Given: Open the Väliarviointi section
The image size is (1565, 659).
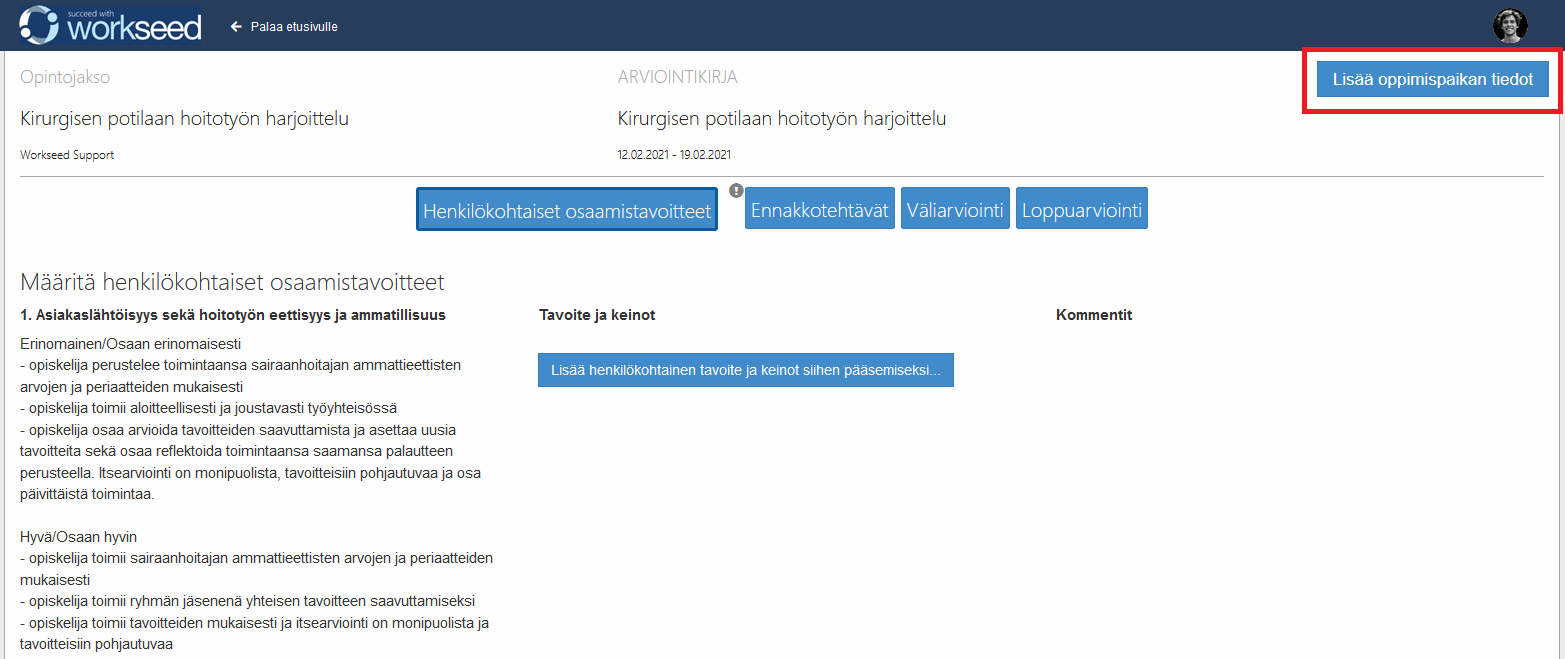Looking at the screenshot, I should (x=954, y=208).
